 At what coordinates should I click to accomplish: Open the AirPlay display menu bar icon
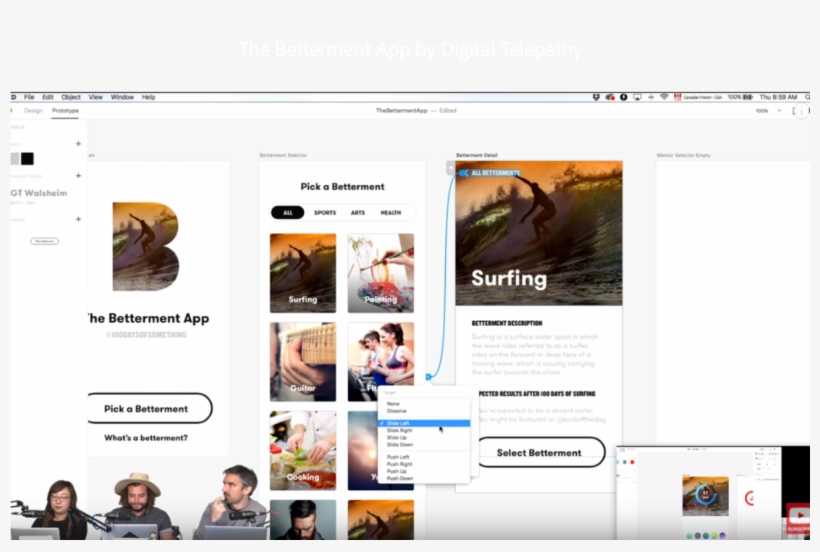point(637,97)
